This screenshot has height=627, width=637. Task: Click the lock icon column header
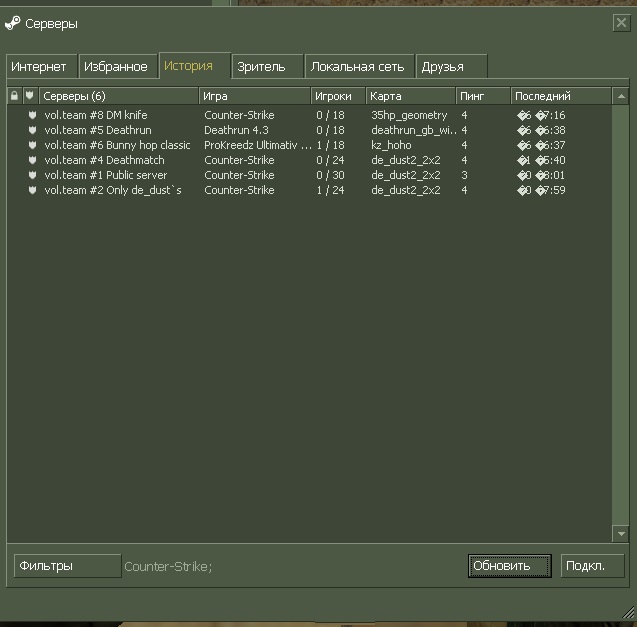(x=14, y=96)
